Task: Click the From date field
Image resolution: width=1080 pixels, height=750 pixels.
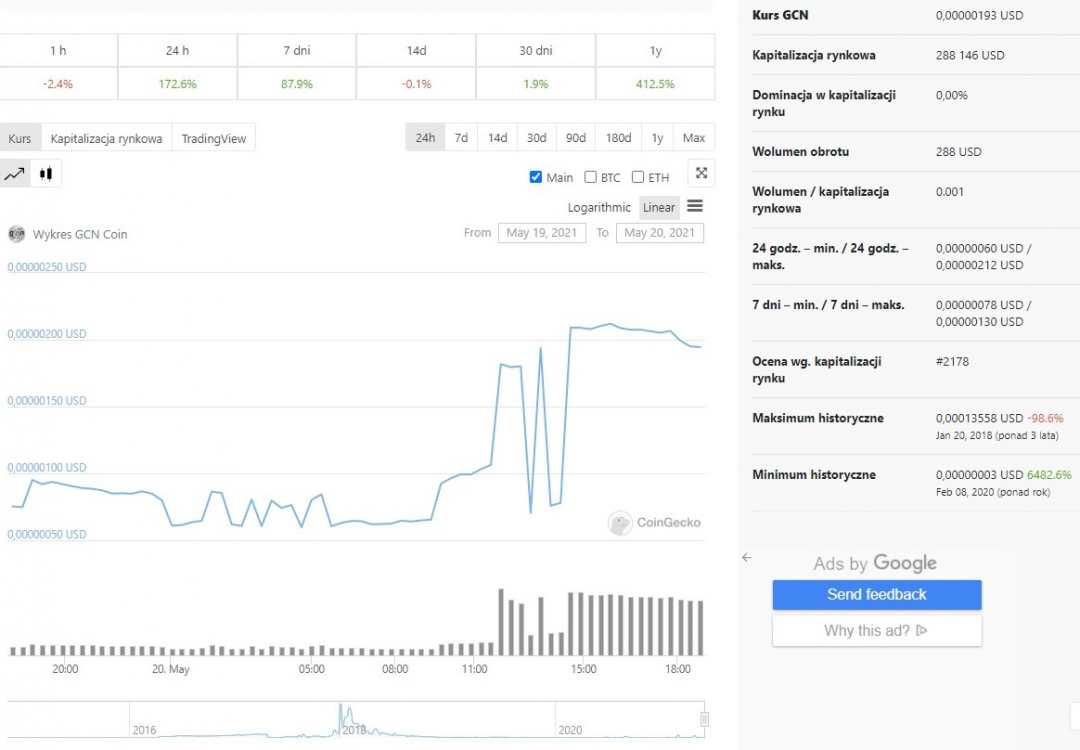Action: pyautogui.click(x=541, y=233)
